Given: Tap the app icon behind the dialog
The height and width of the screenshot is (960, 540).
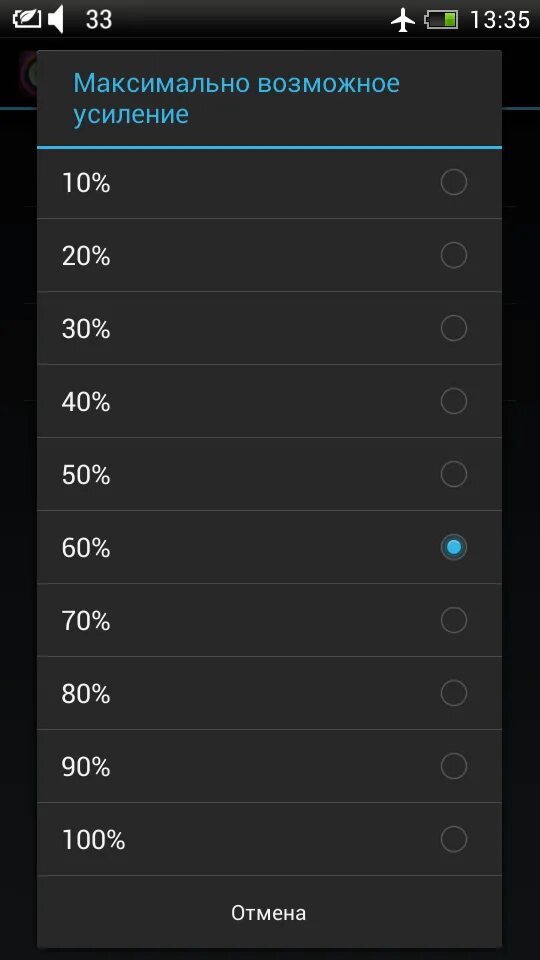Looking at the screenshot, I should point(28,72).
